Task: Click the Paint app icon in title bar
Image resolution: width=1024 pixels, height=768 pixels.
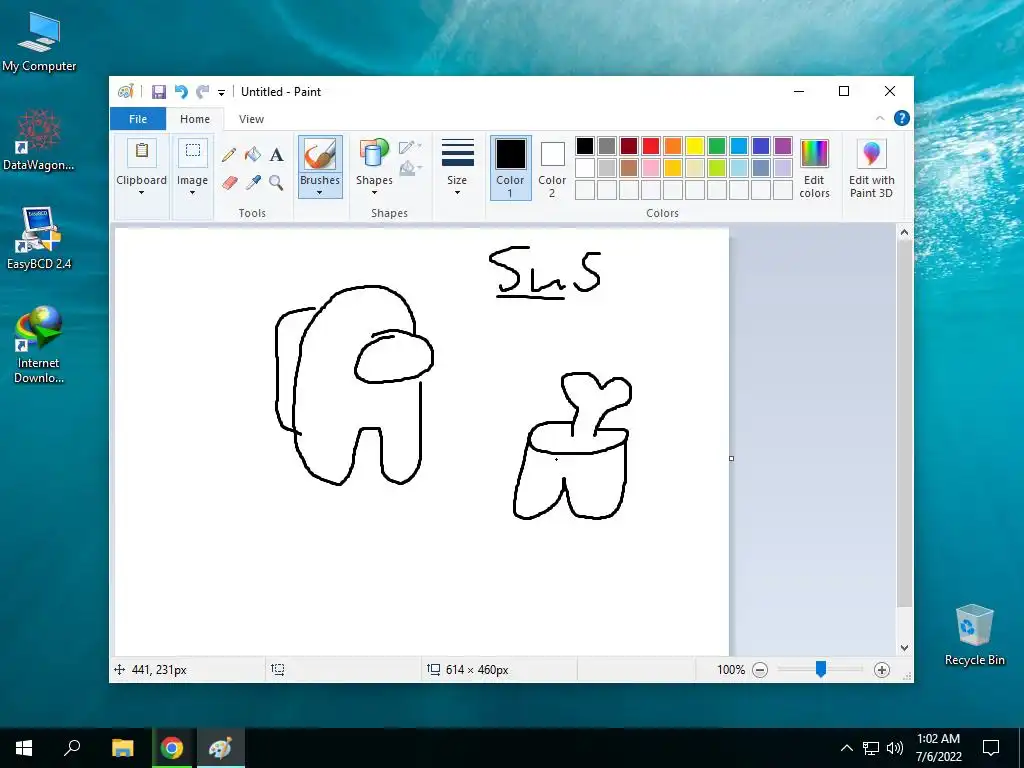Action: [x=125, y=91]
